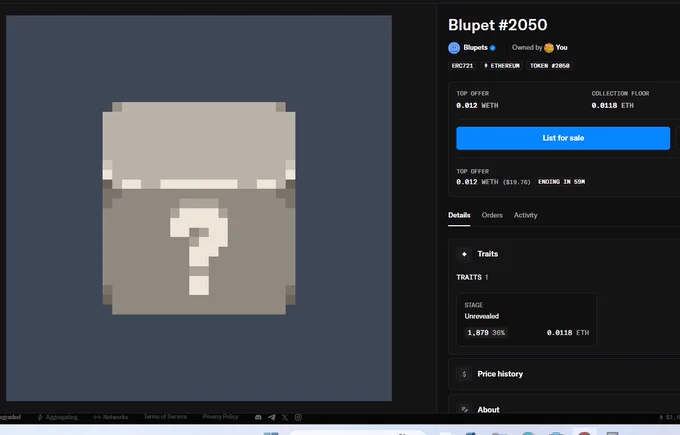Open the Instagram link in footer
Screen dimensions: 680x435
pos(298,417)
